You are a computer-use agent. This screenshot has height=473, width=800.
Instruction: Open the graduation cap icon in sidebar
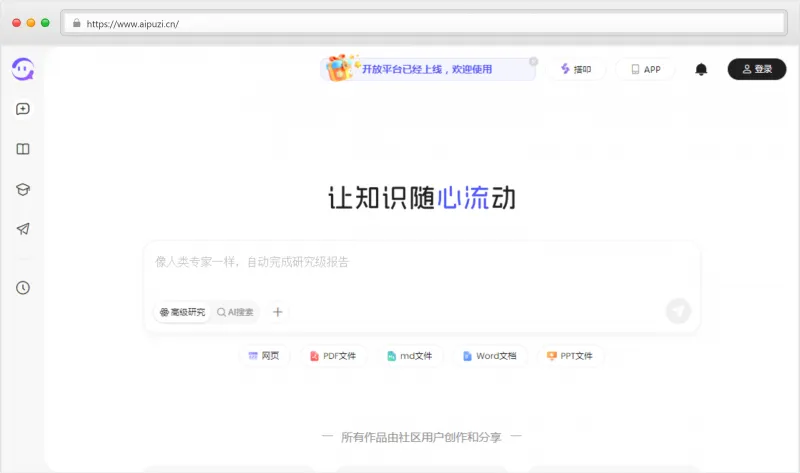click(23, 189)
